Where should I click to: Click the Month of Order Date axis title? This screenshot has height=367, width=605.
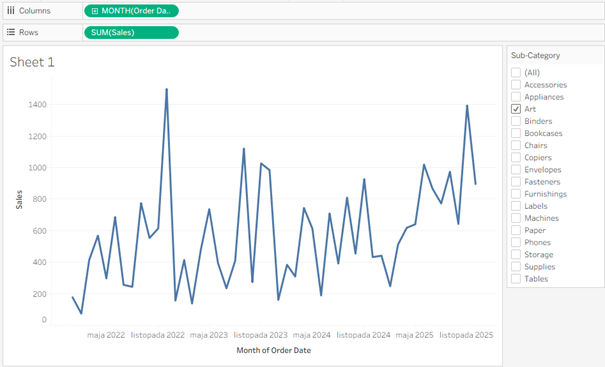[274, 350]
